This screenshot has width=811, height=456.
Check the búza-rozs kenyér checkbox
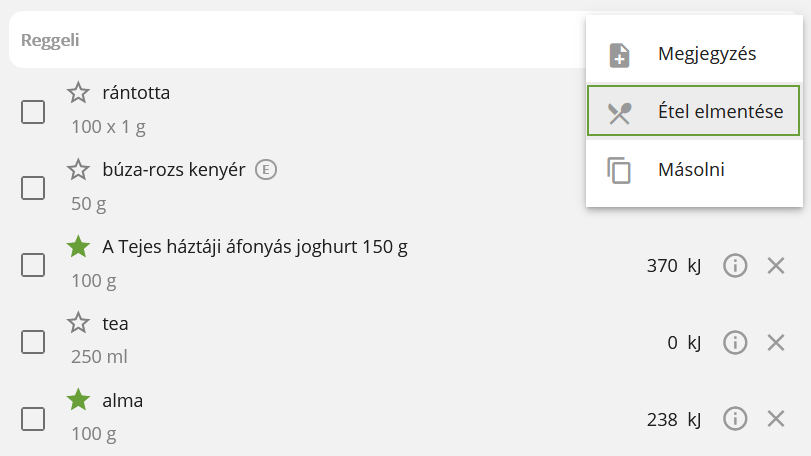click(33, 188)
